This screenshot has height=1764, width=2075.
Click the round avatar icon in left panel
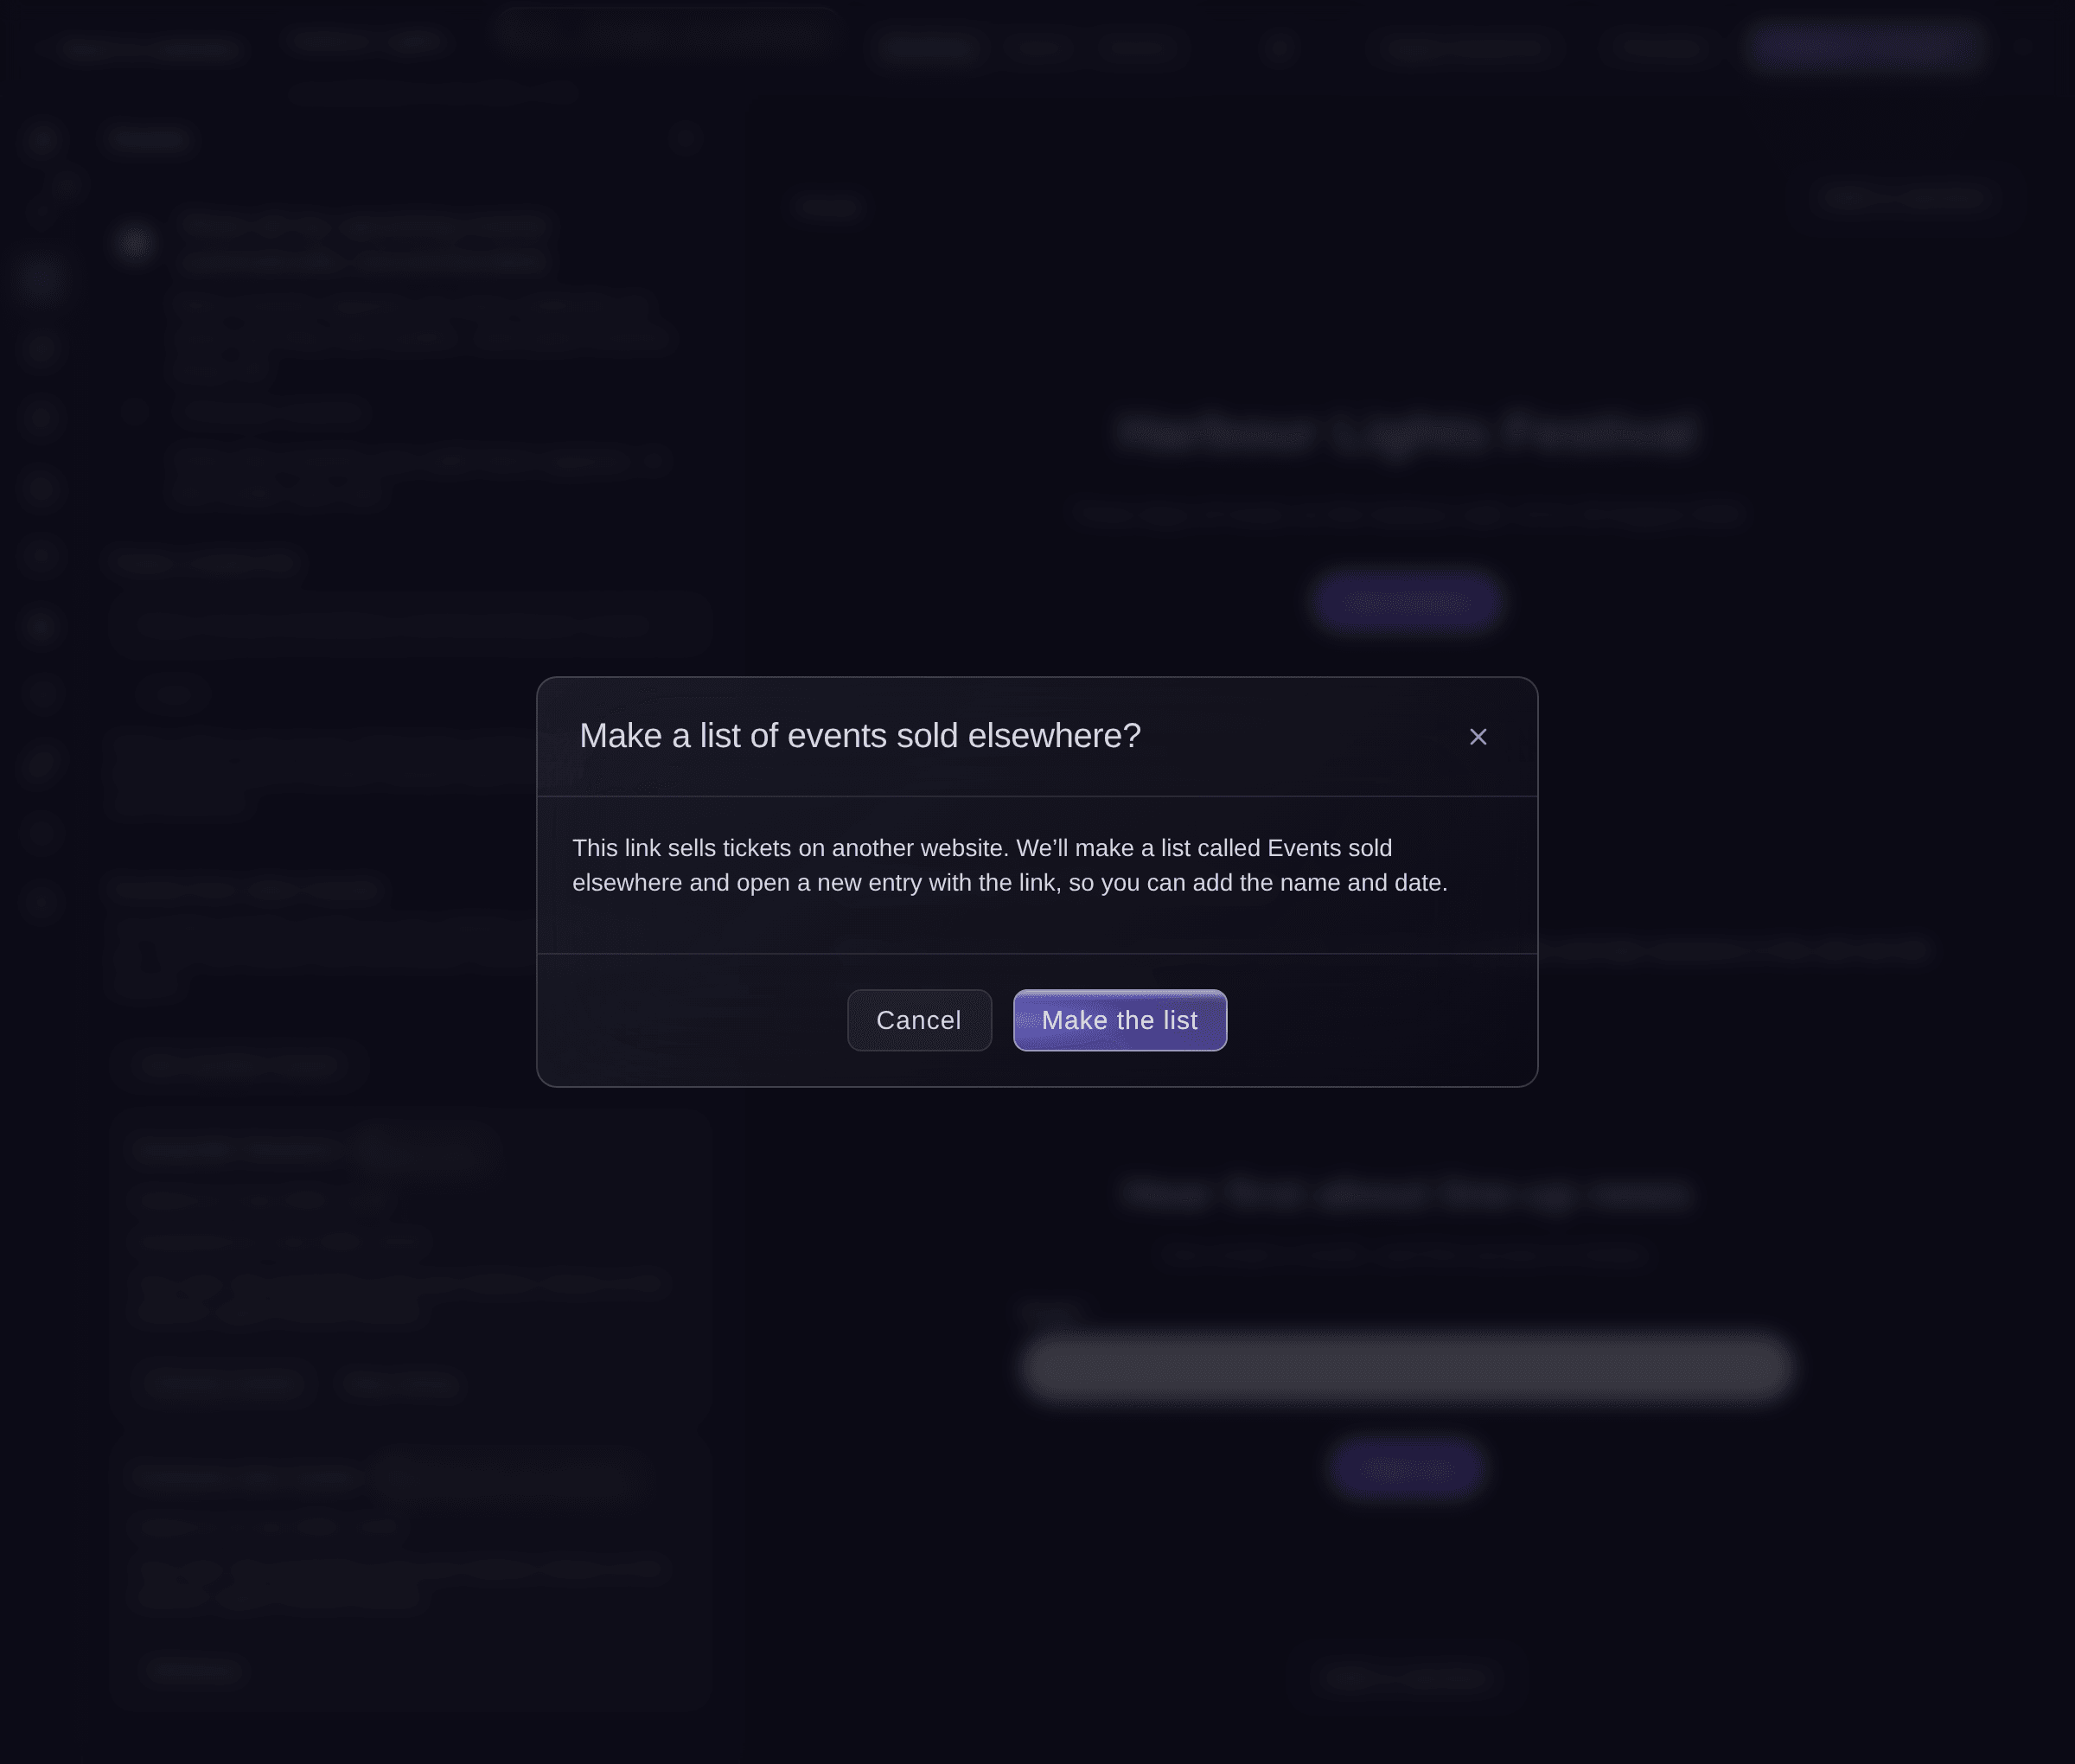point(135,243)
